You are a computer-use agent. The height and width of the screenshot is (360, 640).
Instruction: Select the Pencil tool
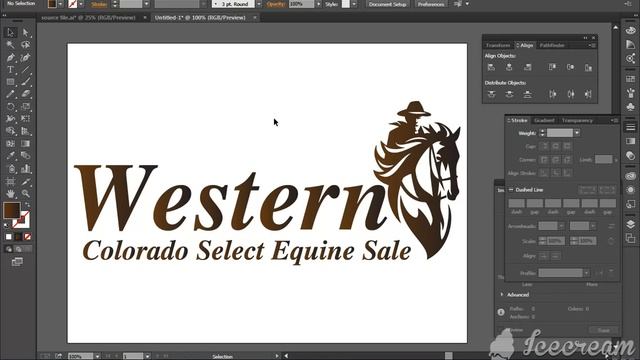[x=11, y=94]
